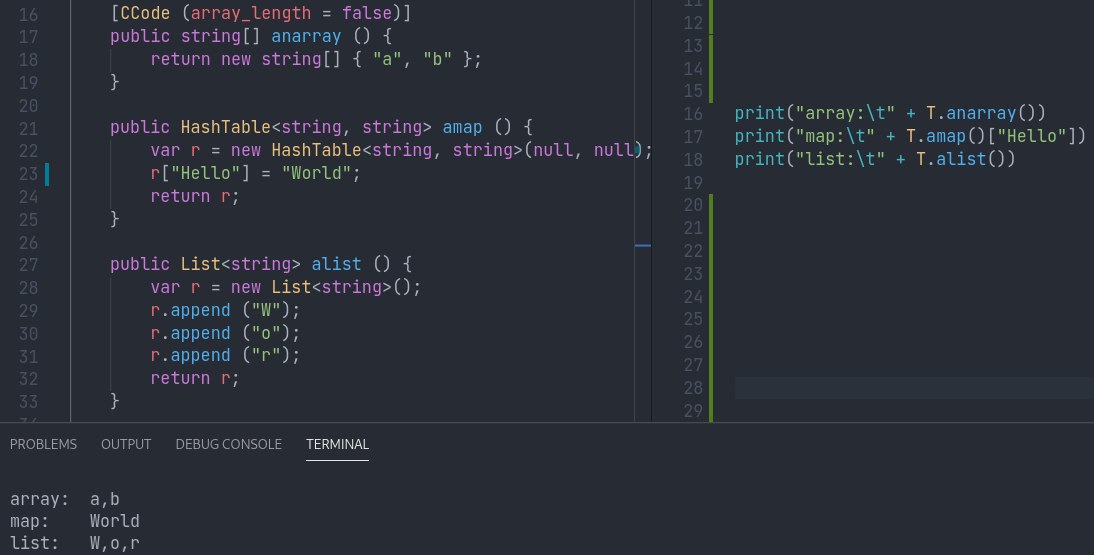Click 'array_length' in CCode attribute

coord(251,13)
